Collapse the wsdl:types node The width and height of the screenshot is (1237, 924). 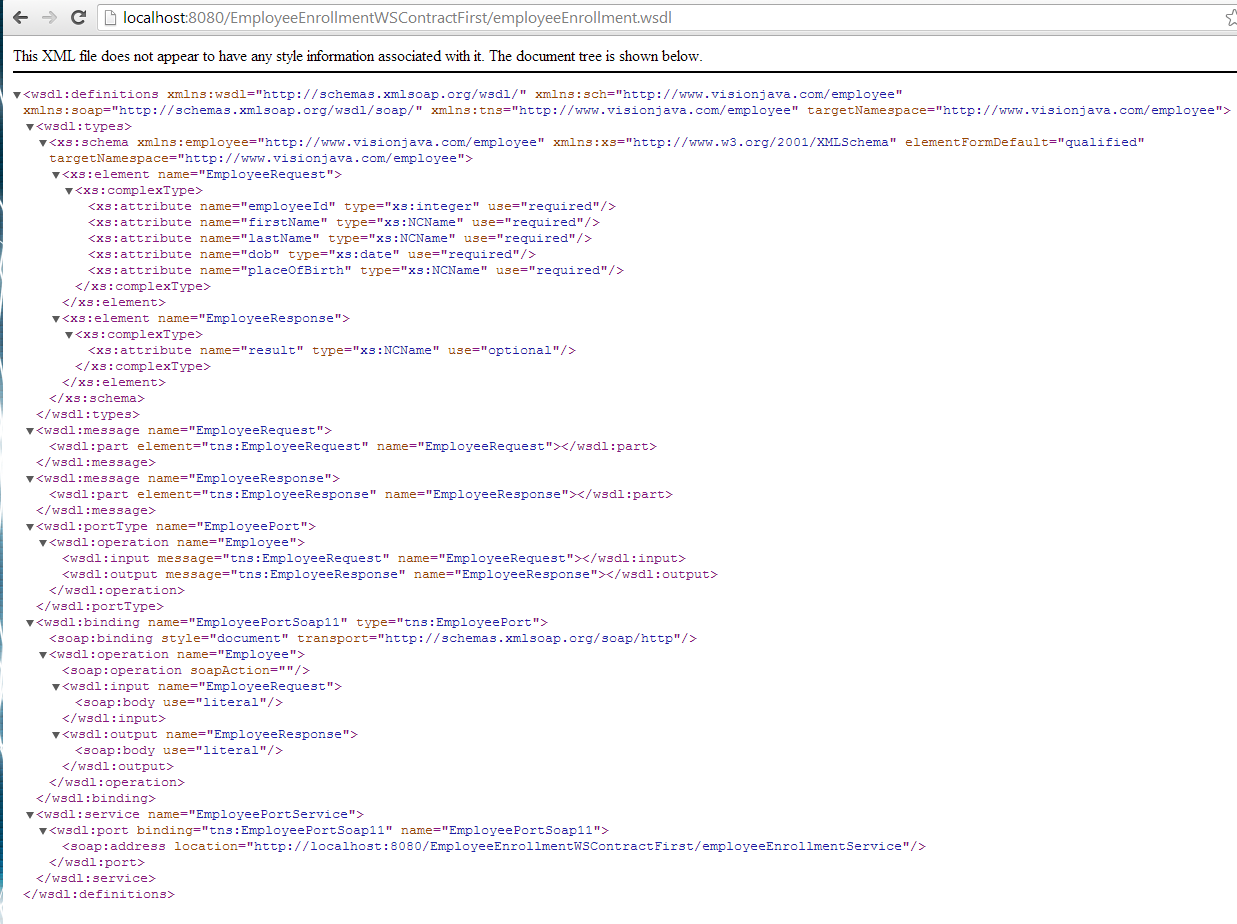click(30, 127)
